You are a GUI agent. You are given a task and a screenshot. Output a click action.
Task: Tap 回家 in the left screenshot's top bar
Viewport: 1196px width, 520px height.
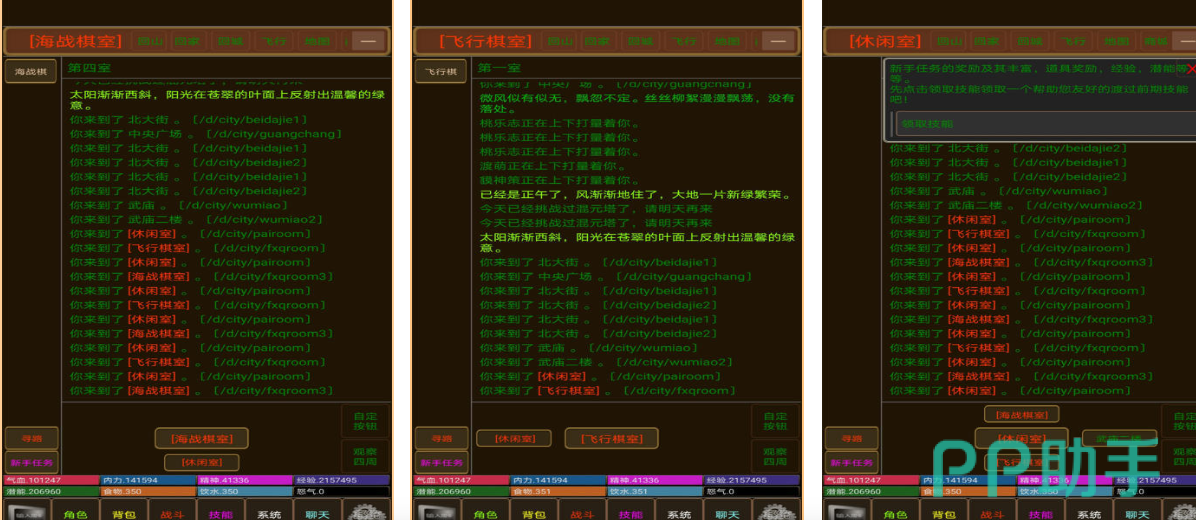pos(188,41)
